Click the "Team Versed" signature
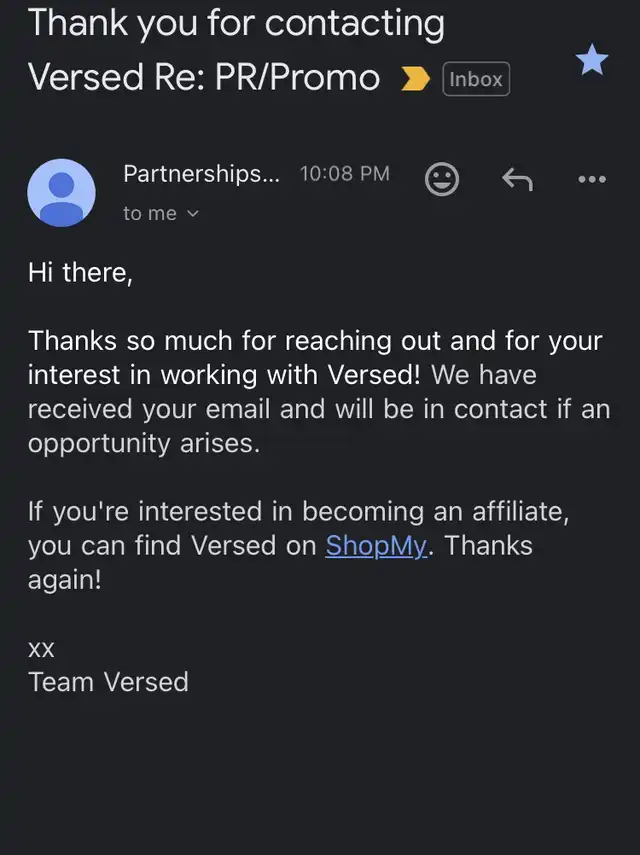Viewport: 640px width, 855px height. pos(108,682)
